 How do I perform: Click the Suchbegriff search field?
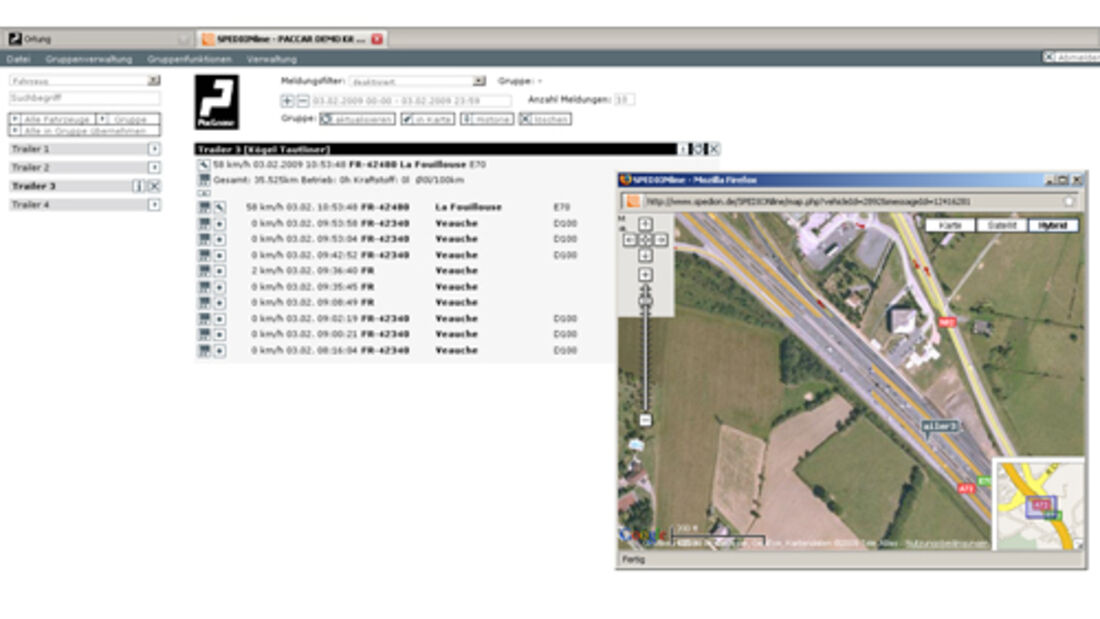tap(85, 99)
